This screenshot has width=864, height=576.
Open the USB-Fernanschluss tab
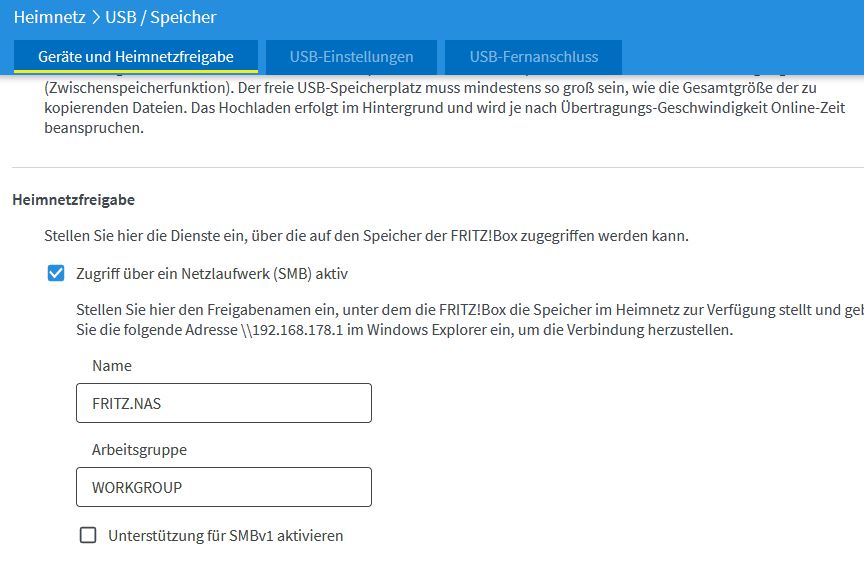coord(533,56)
